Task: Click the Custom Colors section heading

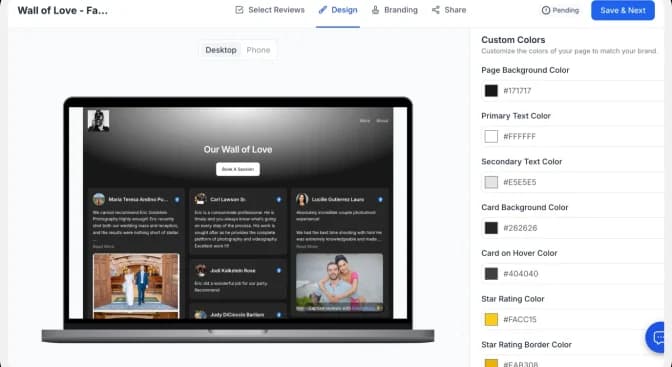Action: pos(513,40)
